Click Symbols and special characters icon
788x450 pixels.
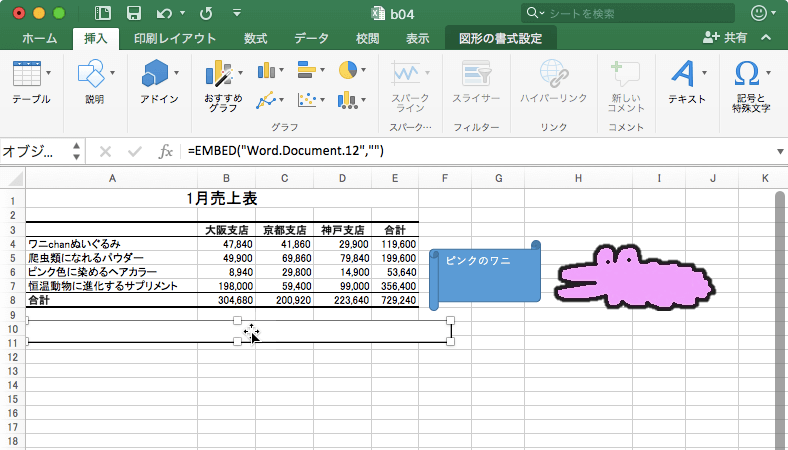click(747, 74)
